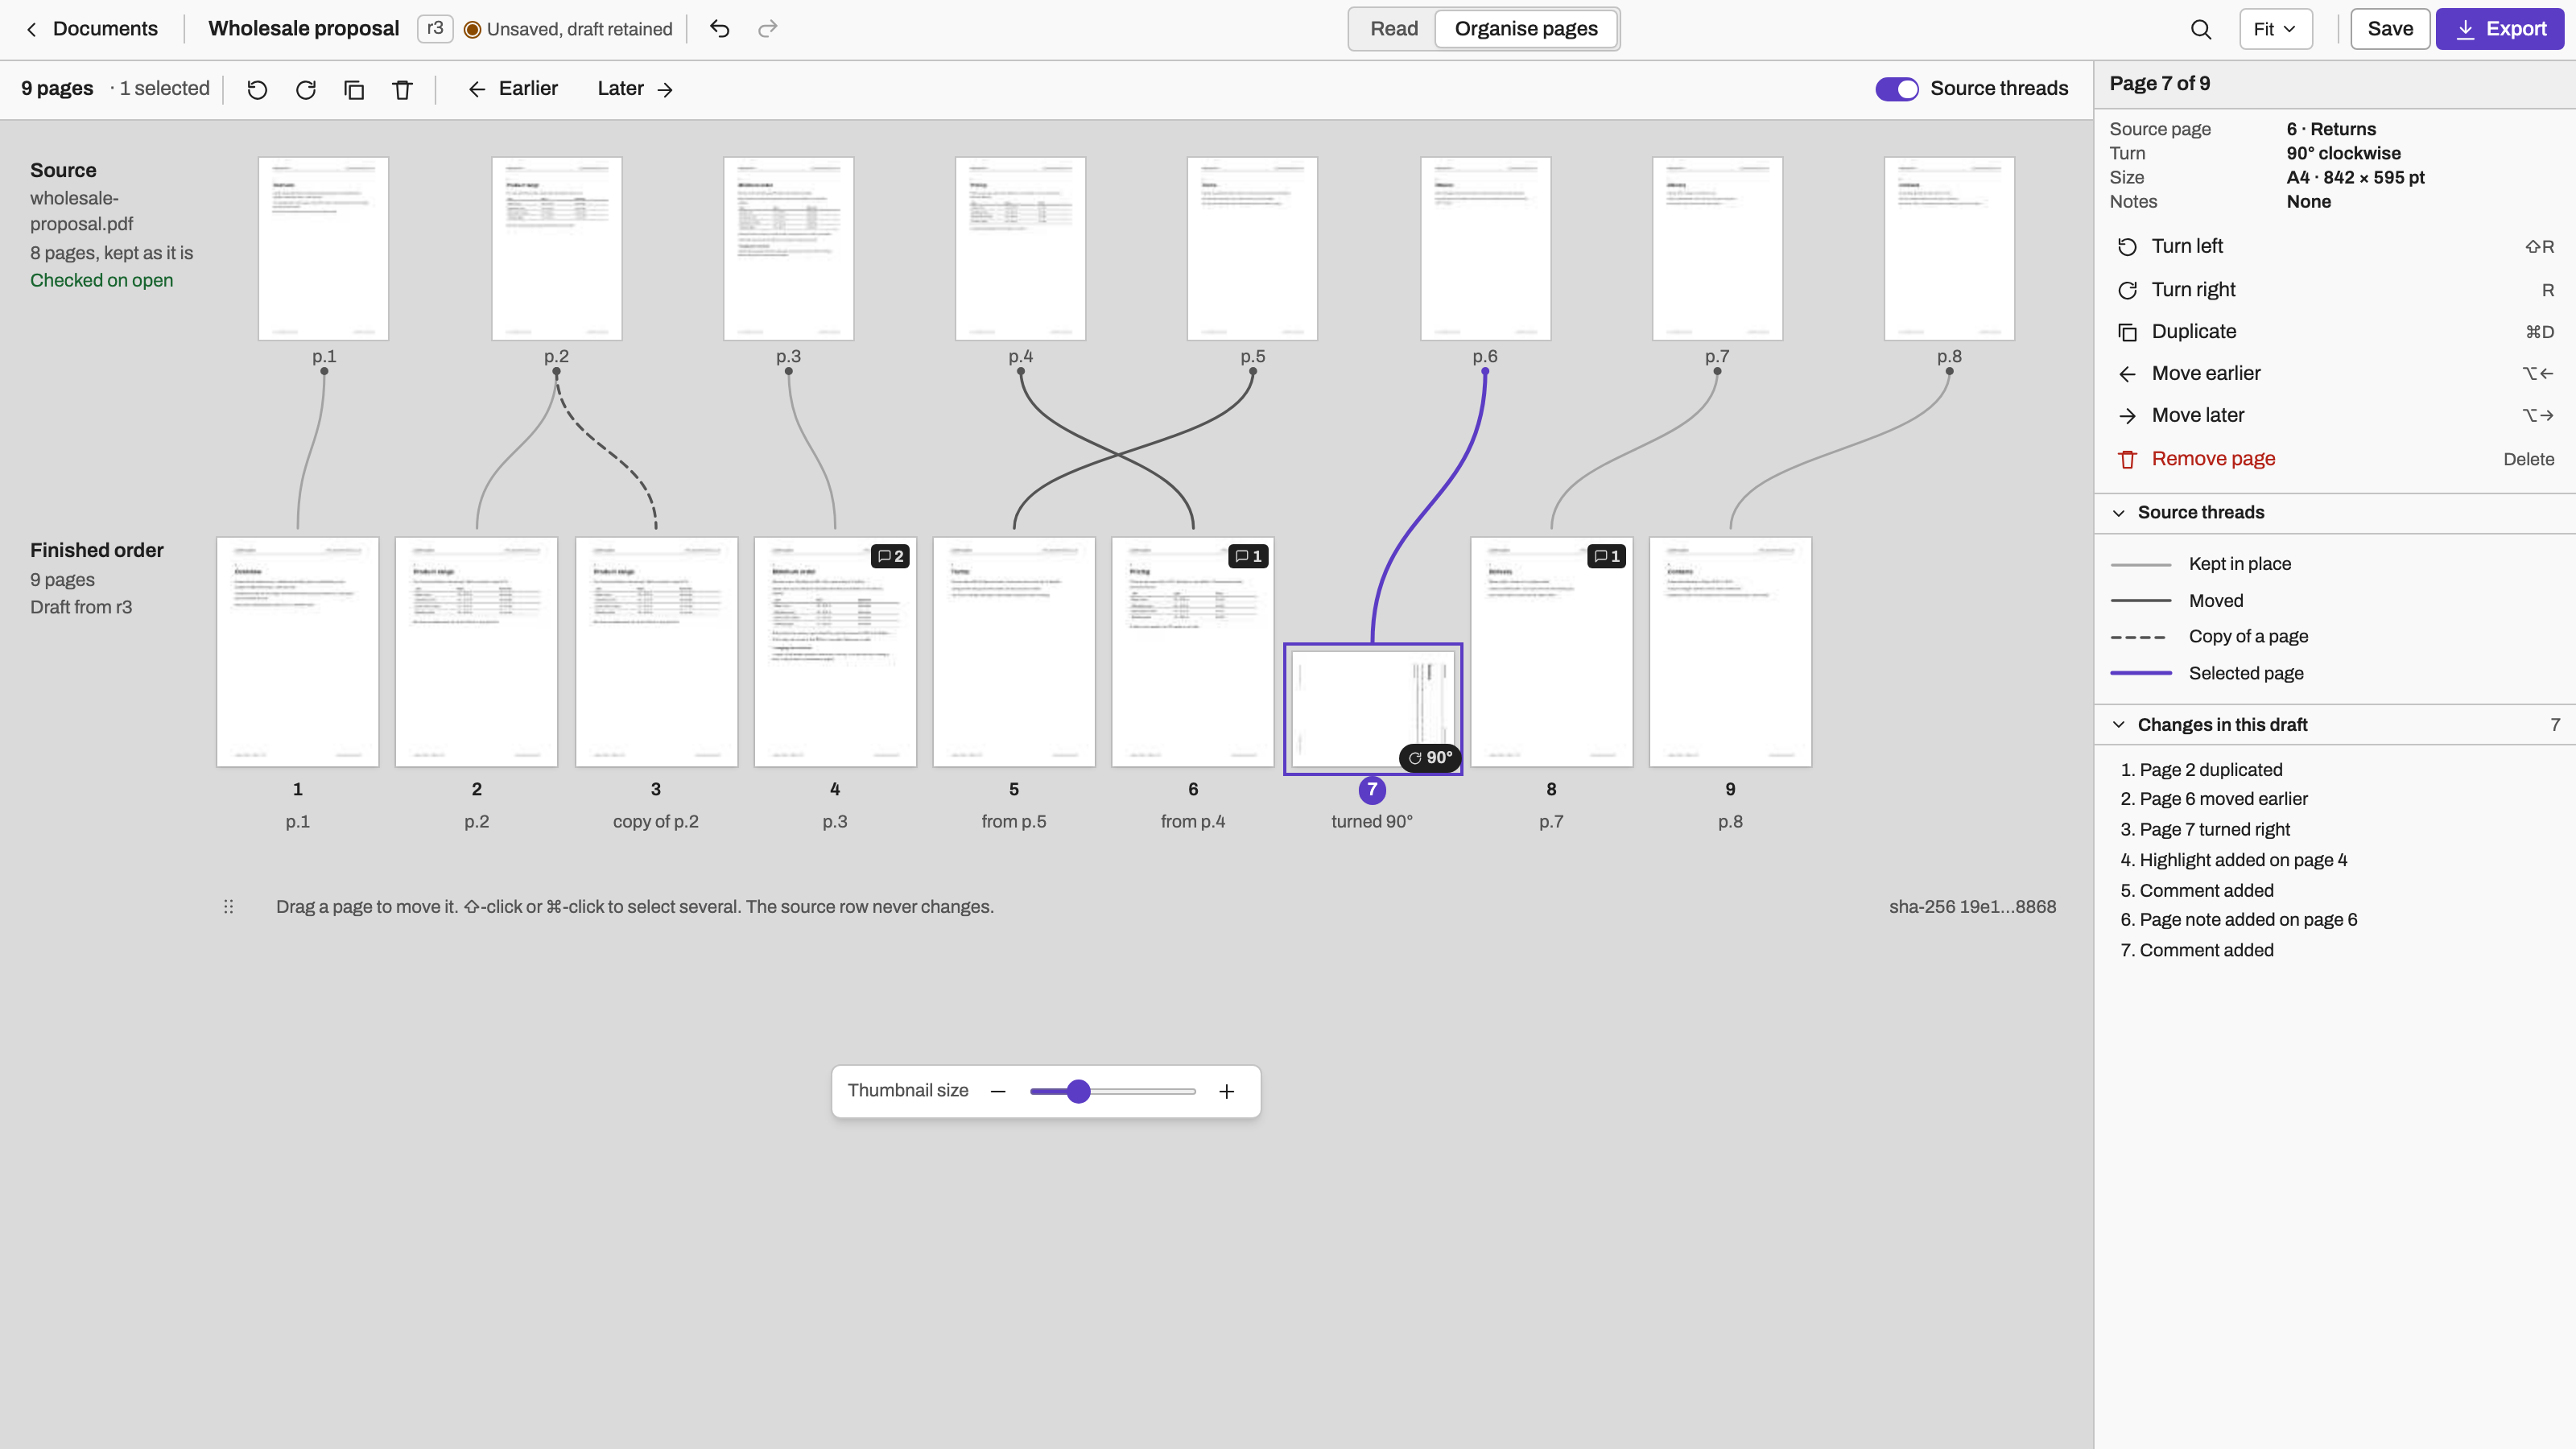Select finished page 3, copy of p.2
The width and height of the screenshot is (2576, 1449).
point(656,652)
